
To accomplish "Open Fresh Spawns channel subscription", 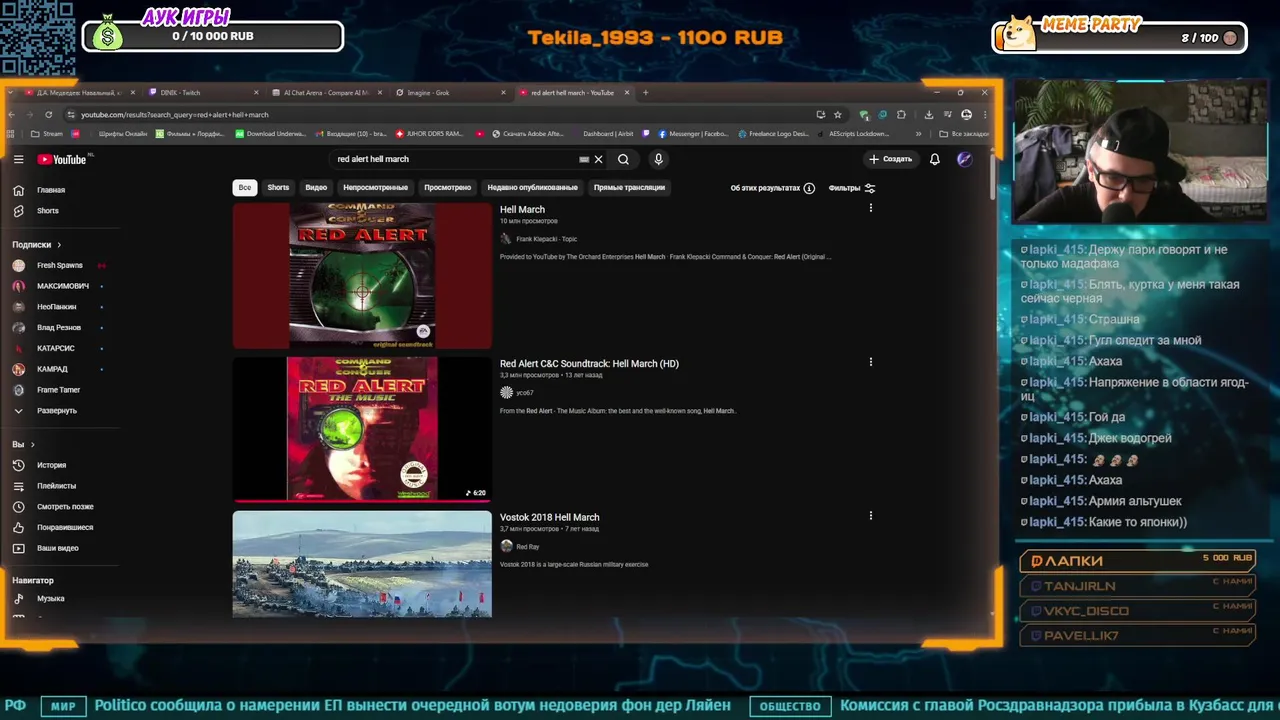I will [x=58, y=265].
